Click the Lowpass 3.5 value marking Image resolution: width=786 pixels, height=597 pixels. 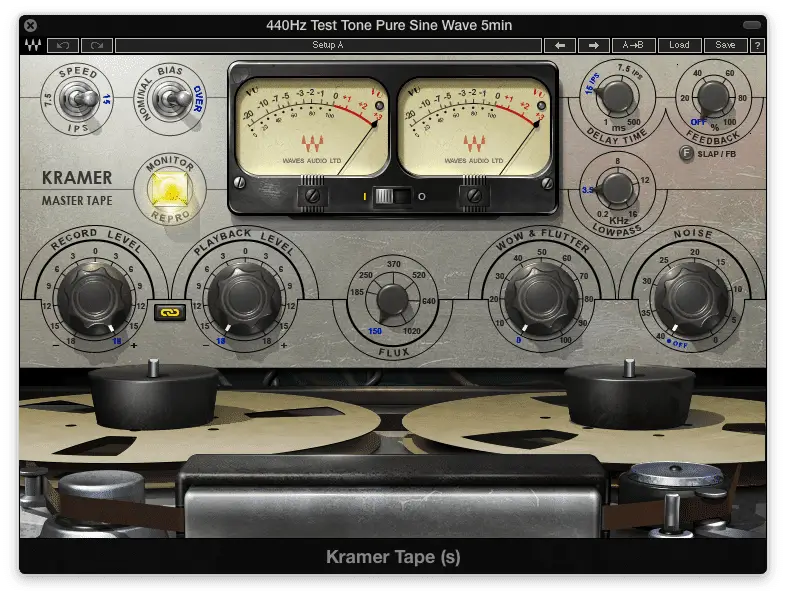tap(587, 190)
